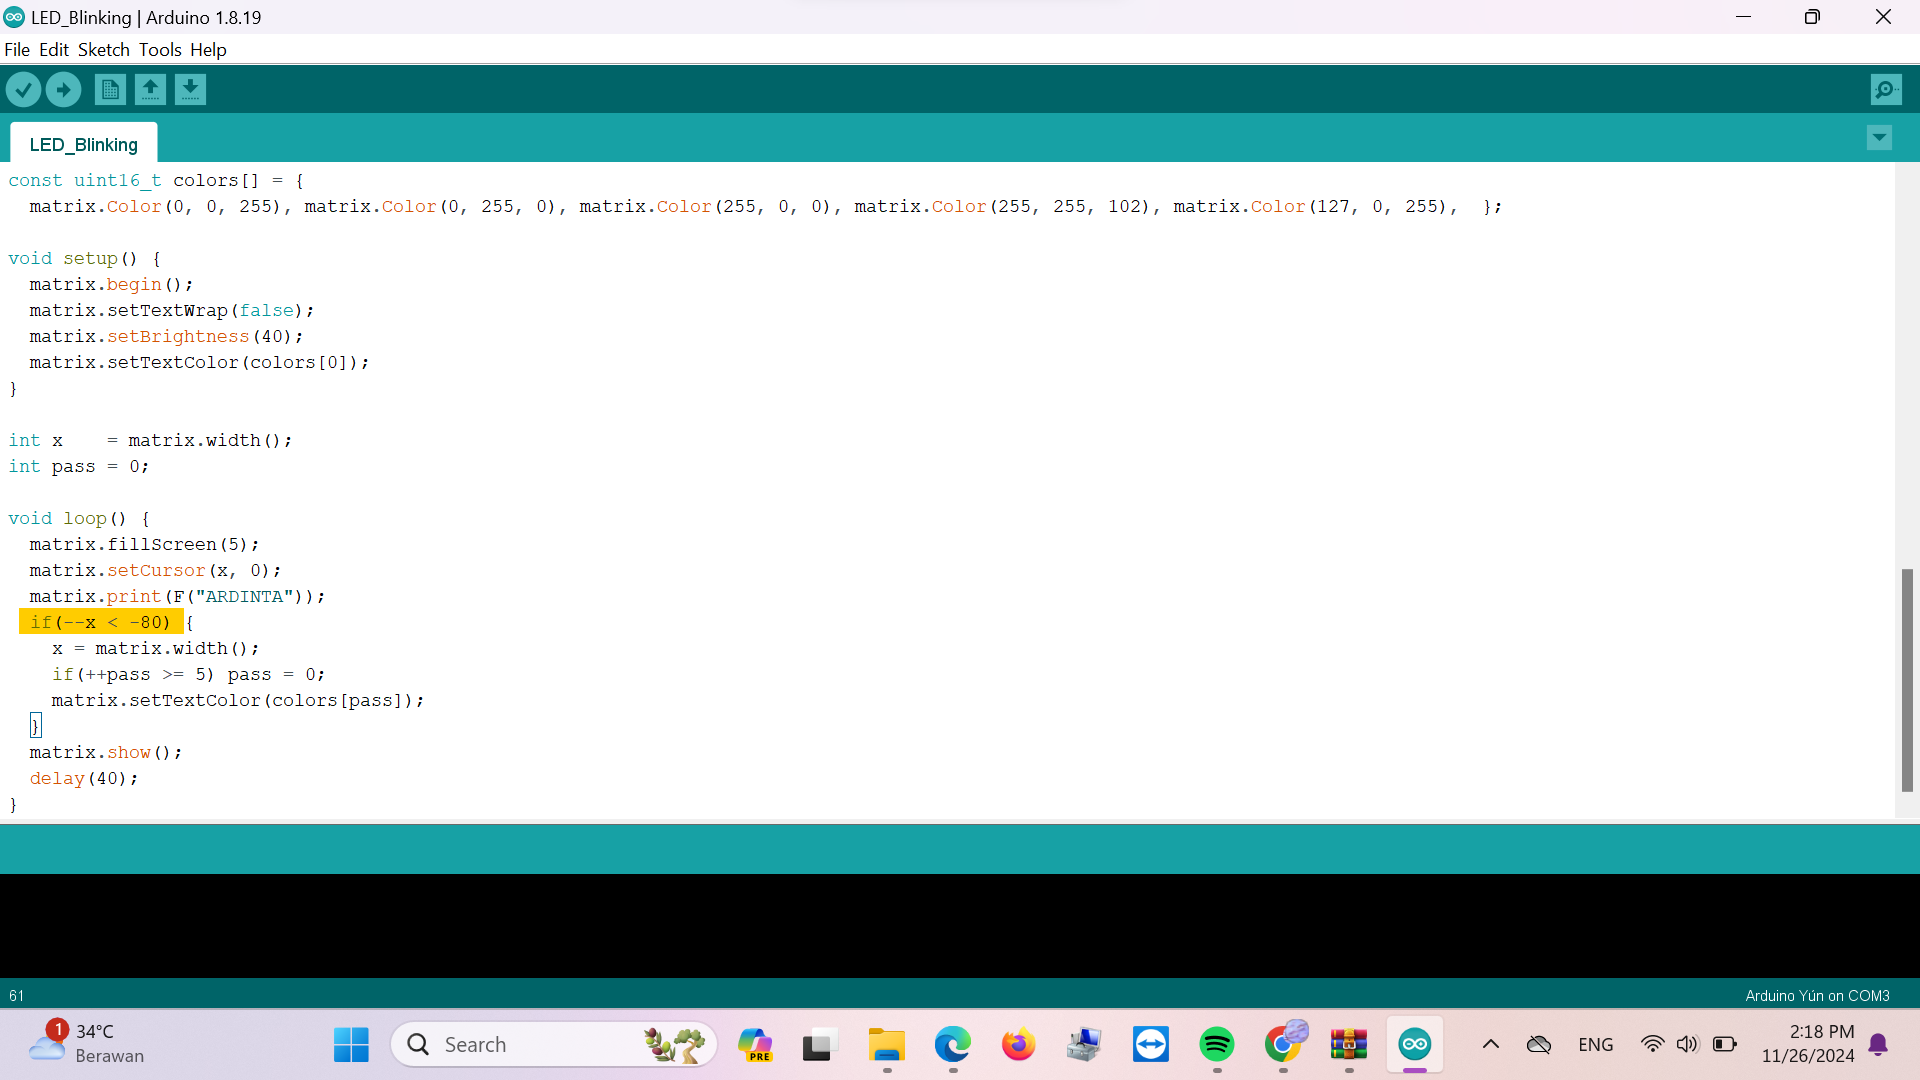Click the line number 61 in status bar
Viewport: 1920px width, 1080px height.
pos(16,995)
